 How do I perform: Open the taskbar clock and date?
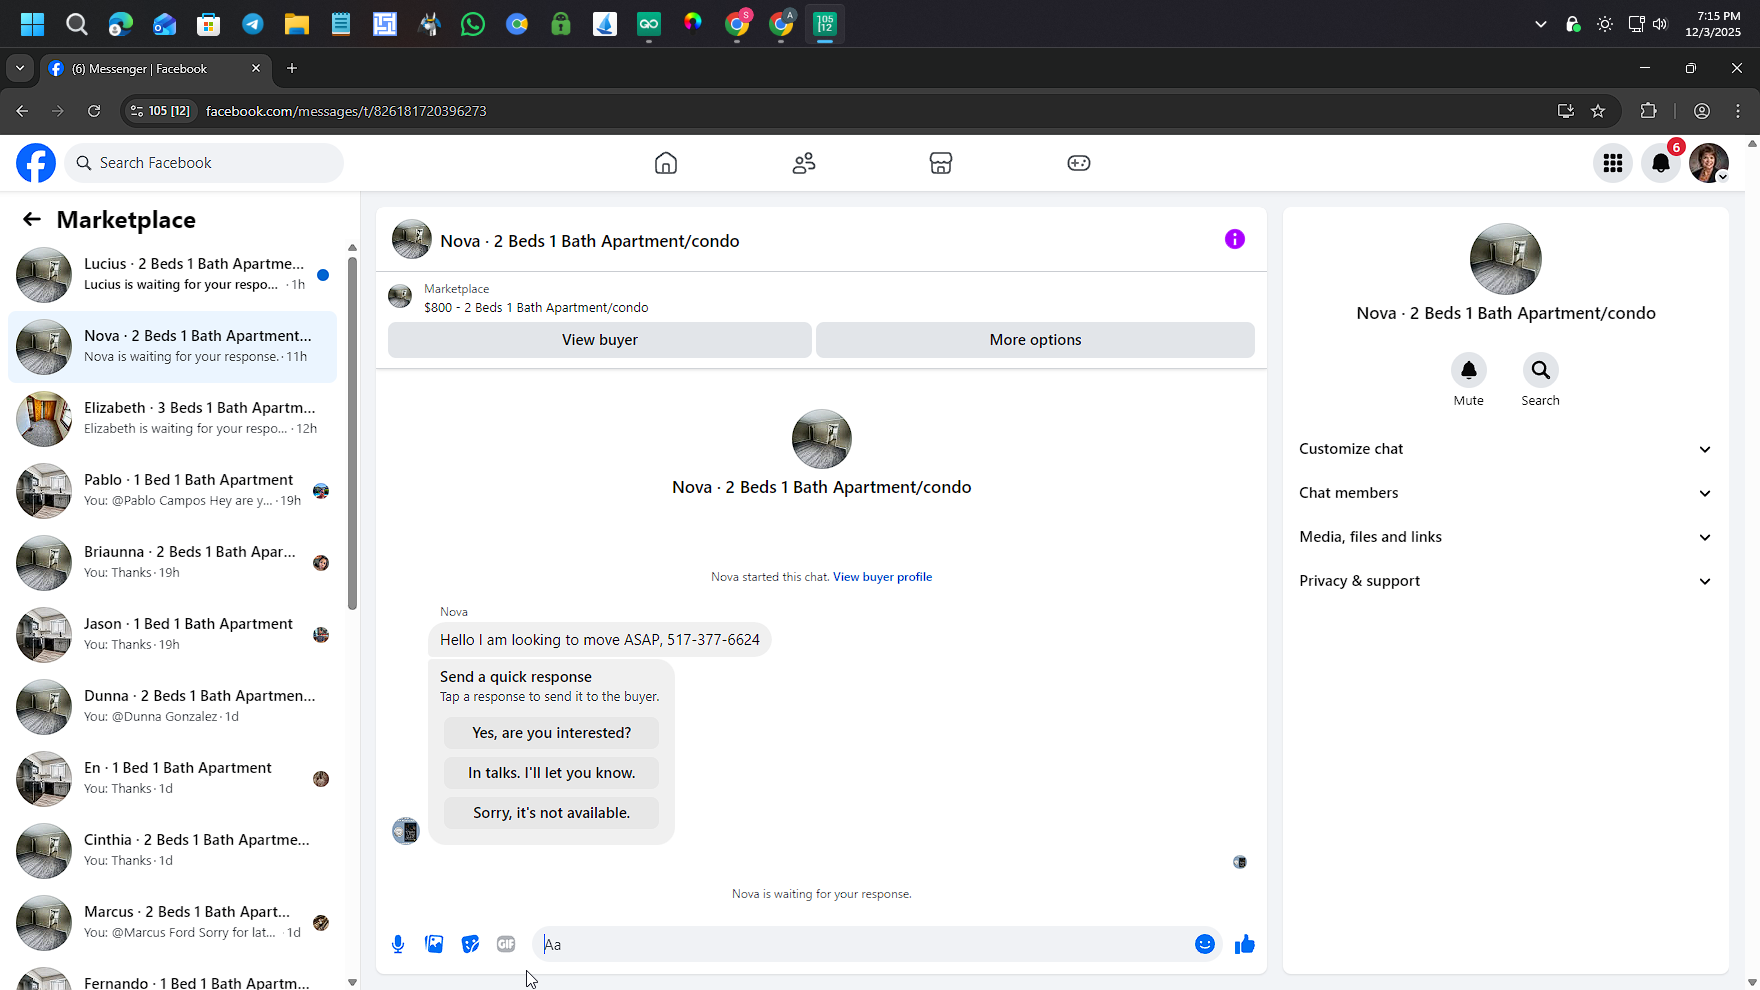pos(1713,24)
